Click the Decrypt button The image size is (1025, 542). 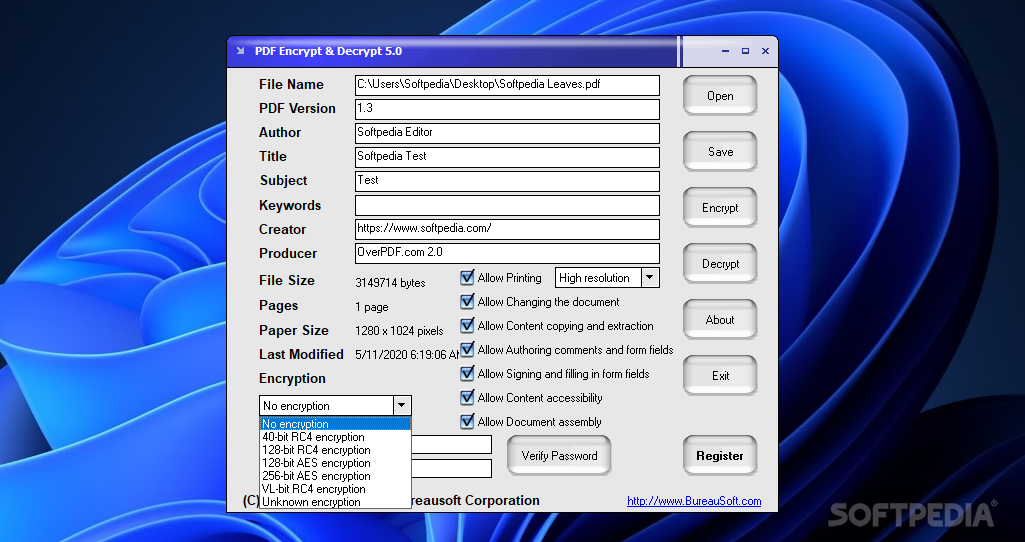(720, 264)
